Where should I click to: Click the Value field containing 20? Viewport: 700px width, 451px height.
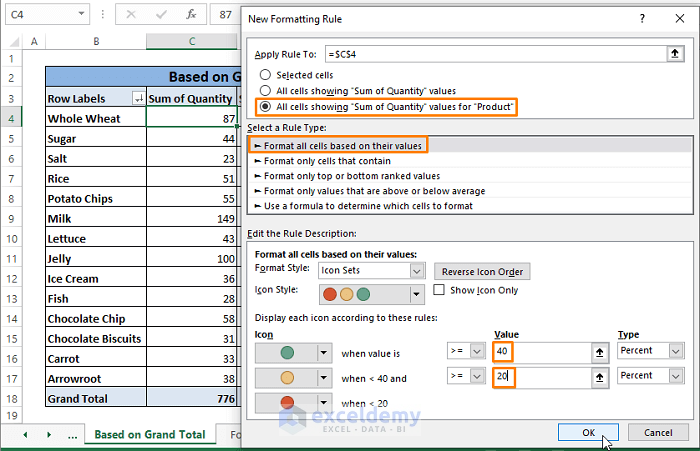pyautogui.click(x=542, y=376)
